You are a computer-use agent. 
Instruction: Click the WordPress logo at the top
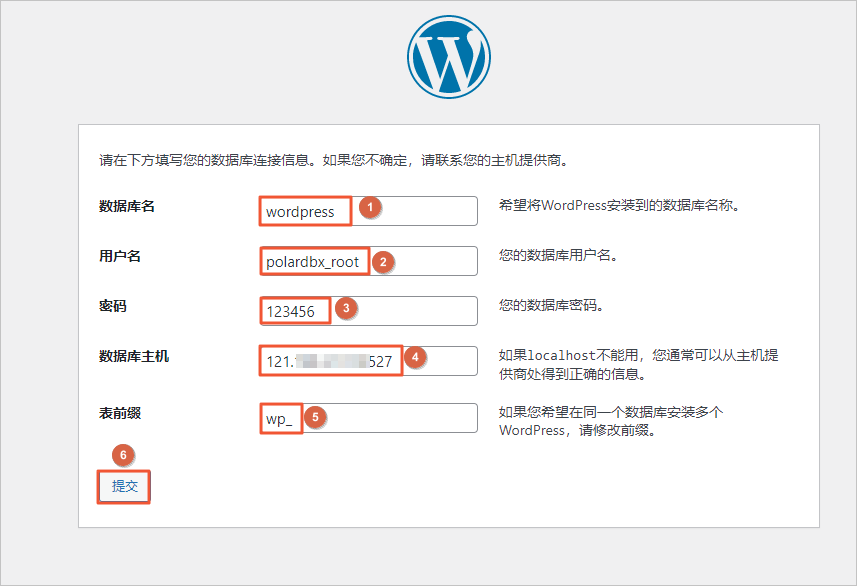coord(449,57)
